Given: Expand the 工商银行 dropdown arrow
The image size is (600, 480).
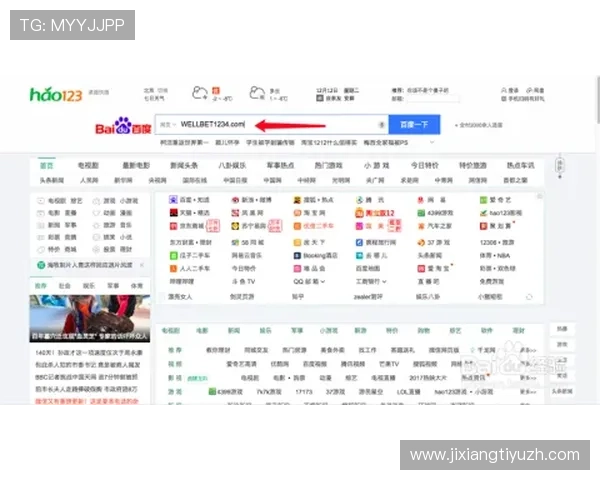Looking at the screenshot, I should (x=384, y=282).
